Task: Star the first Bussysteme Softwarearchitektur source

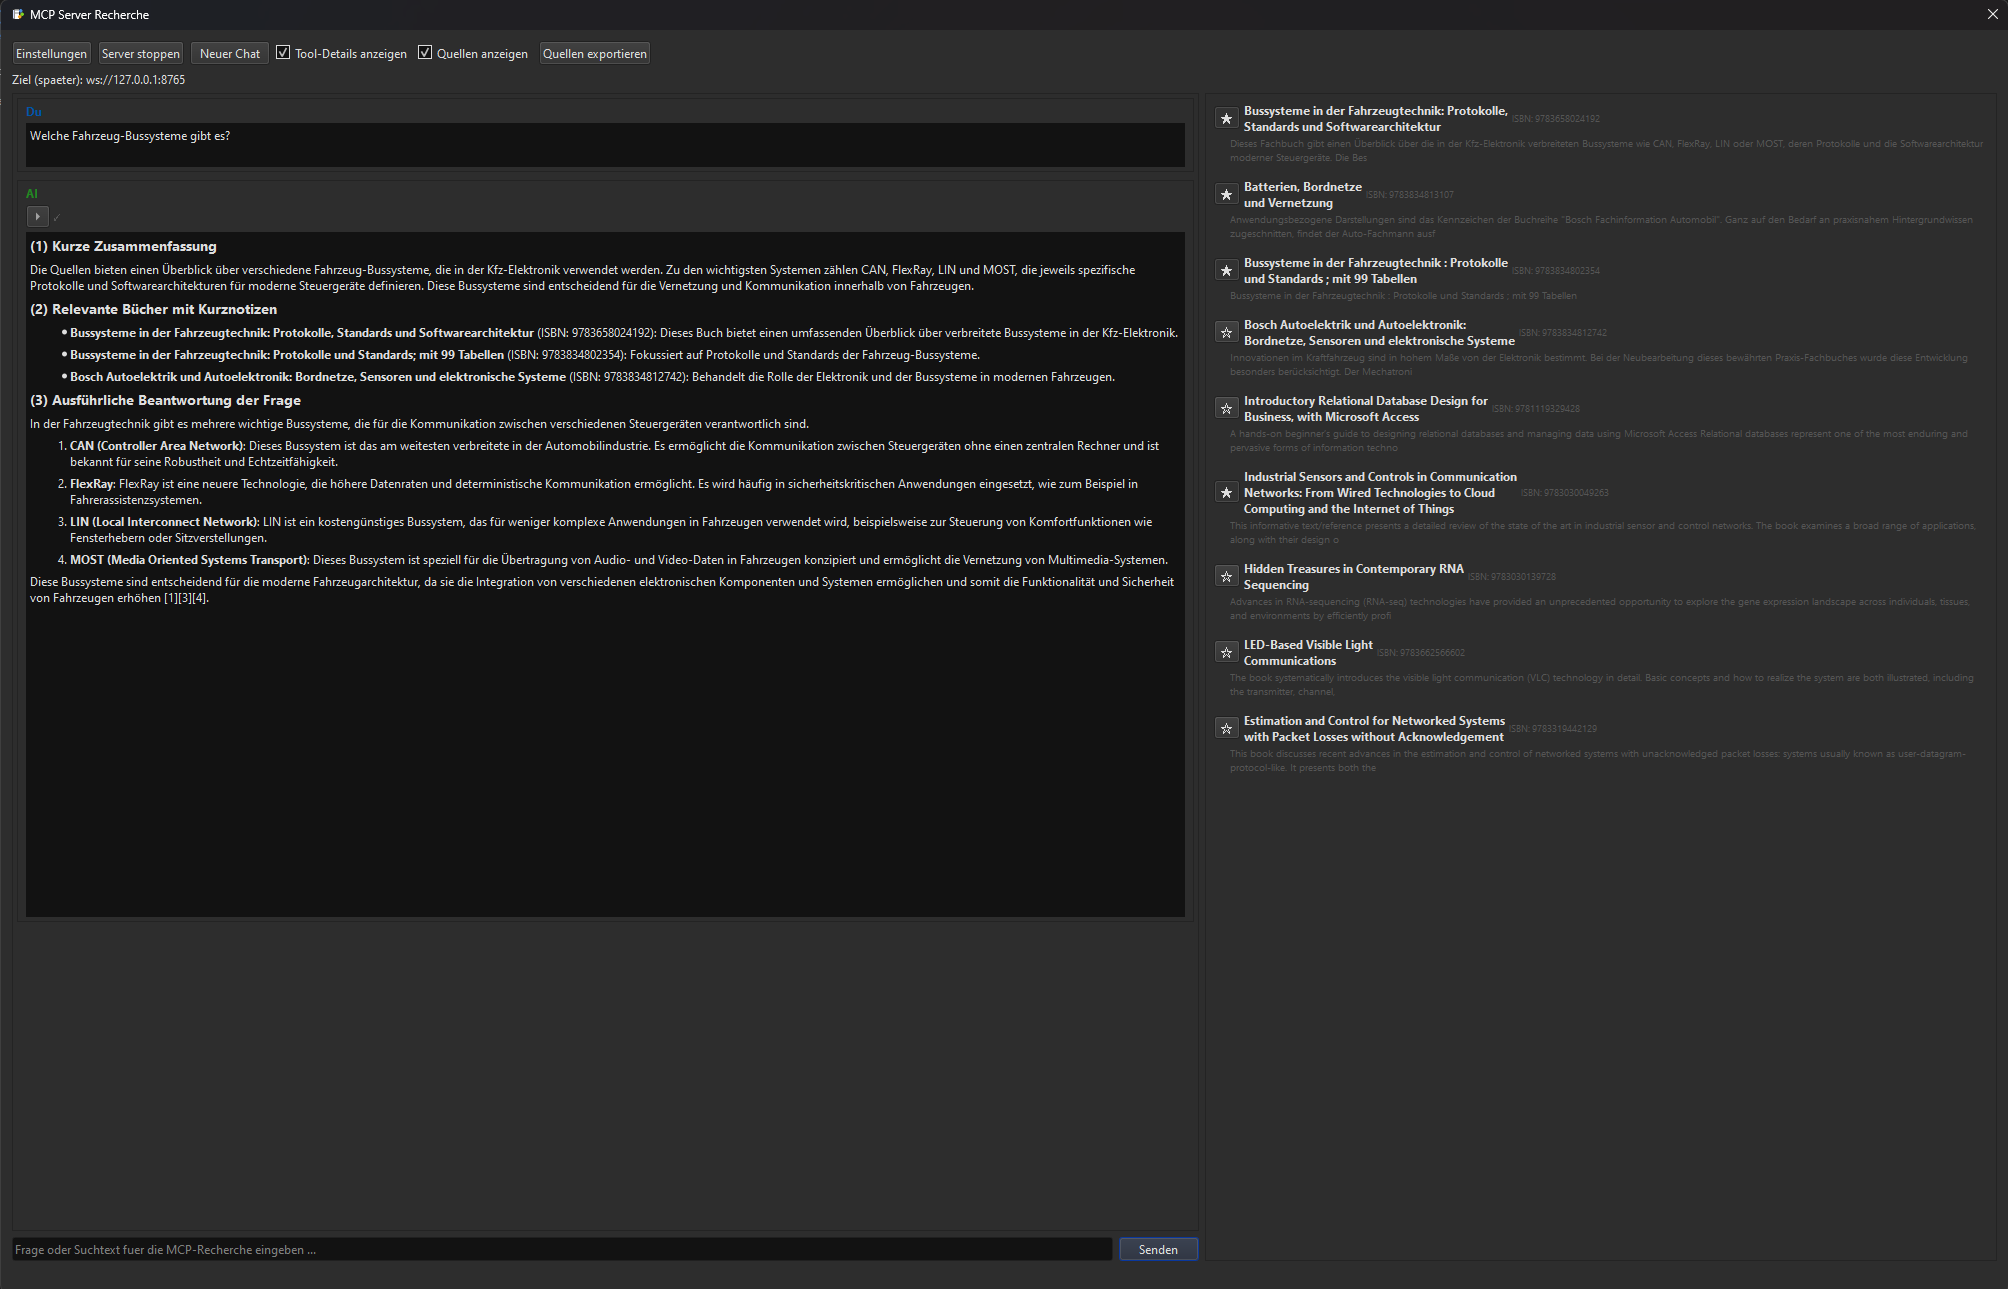Action: pos(1226,119)
